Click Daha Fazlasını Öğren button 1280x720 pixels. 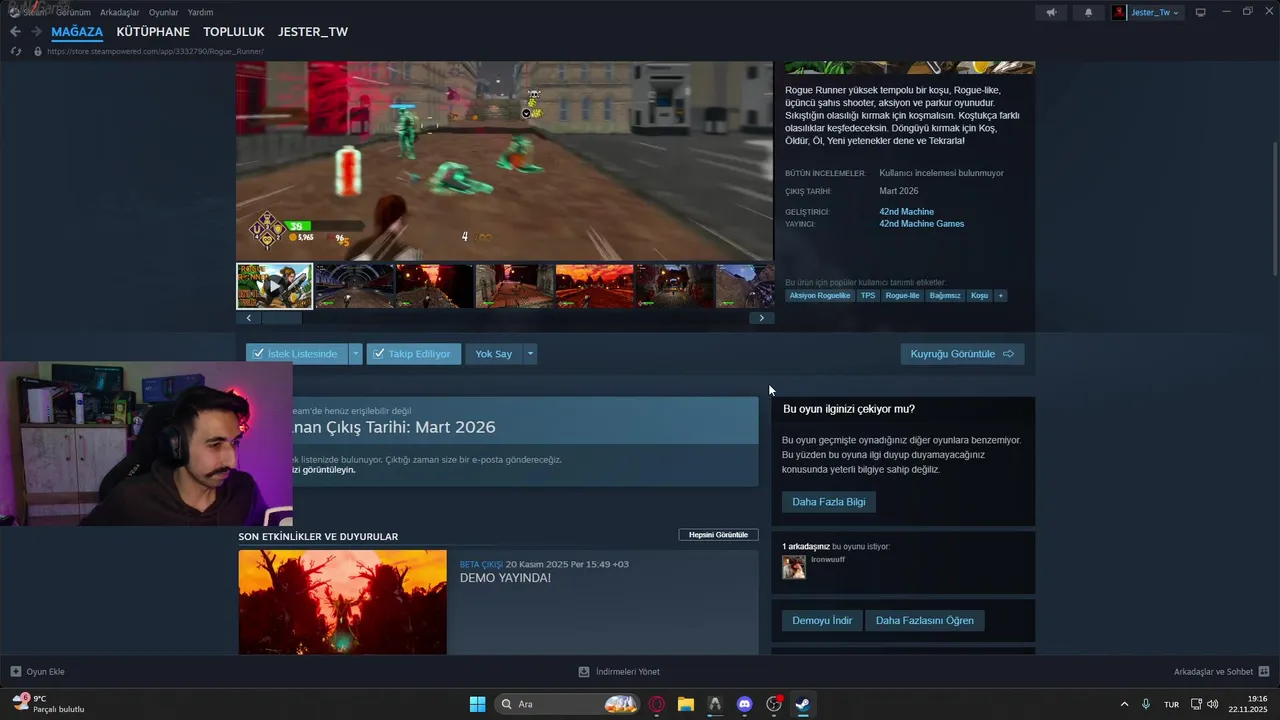[x=925, y=621]
